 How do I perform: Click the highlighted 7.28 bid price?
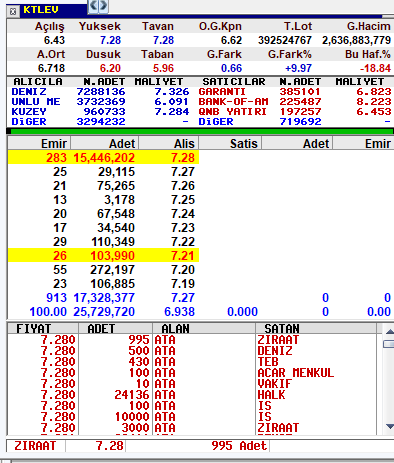click(x=183, y=158)
